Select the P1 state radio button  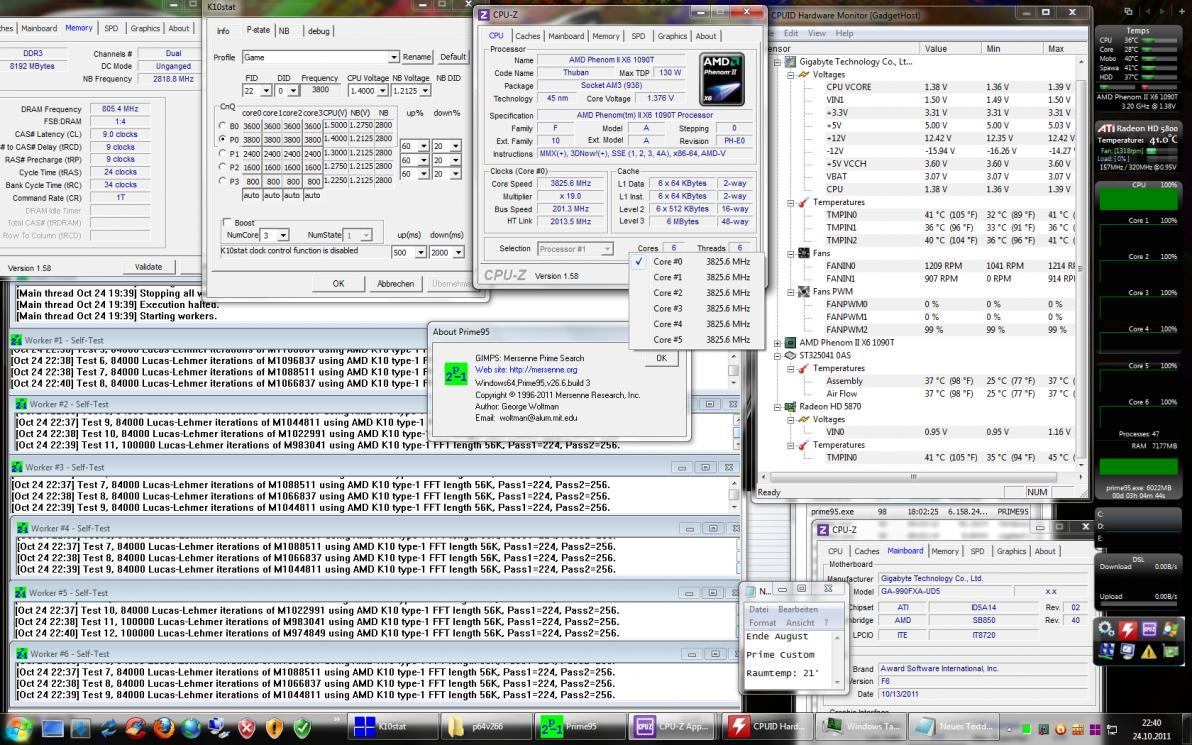[x=223, y=153]
